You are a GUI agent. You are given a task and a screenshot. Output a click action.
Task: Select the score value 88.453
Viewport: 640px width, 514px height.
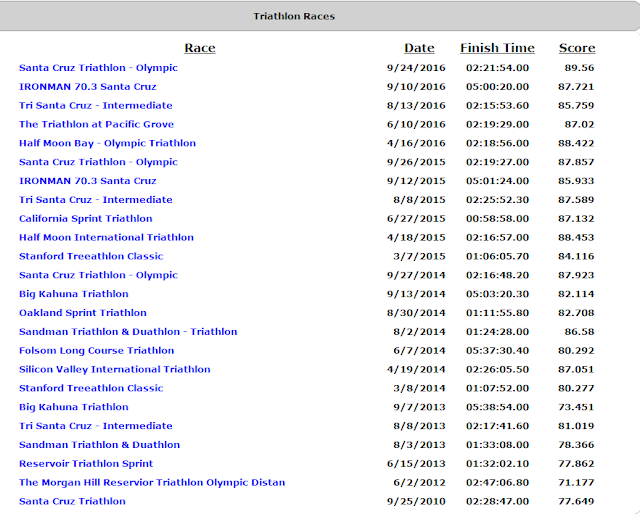(x=576, y=237)
